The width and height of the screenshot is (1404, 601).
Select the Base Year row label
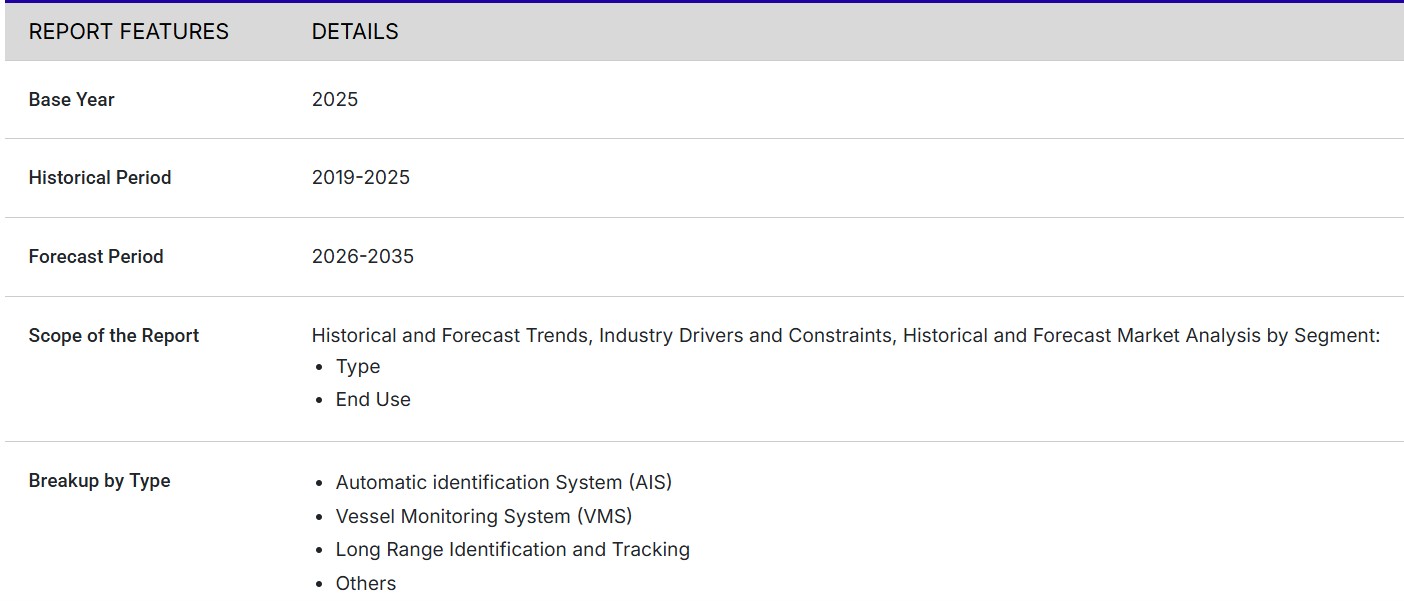point(71,100)
